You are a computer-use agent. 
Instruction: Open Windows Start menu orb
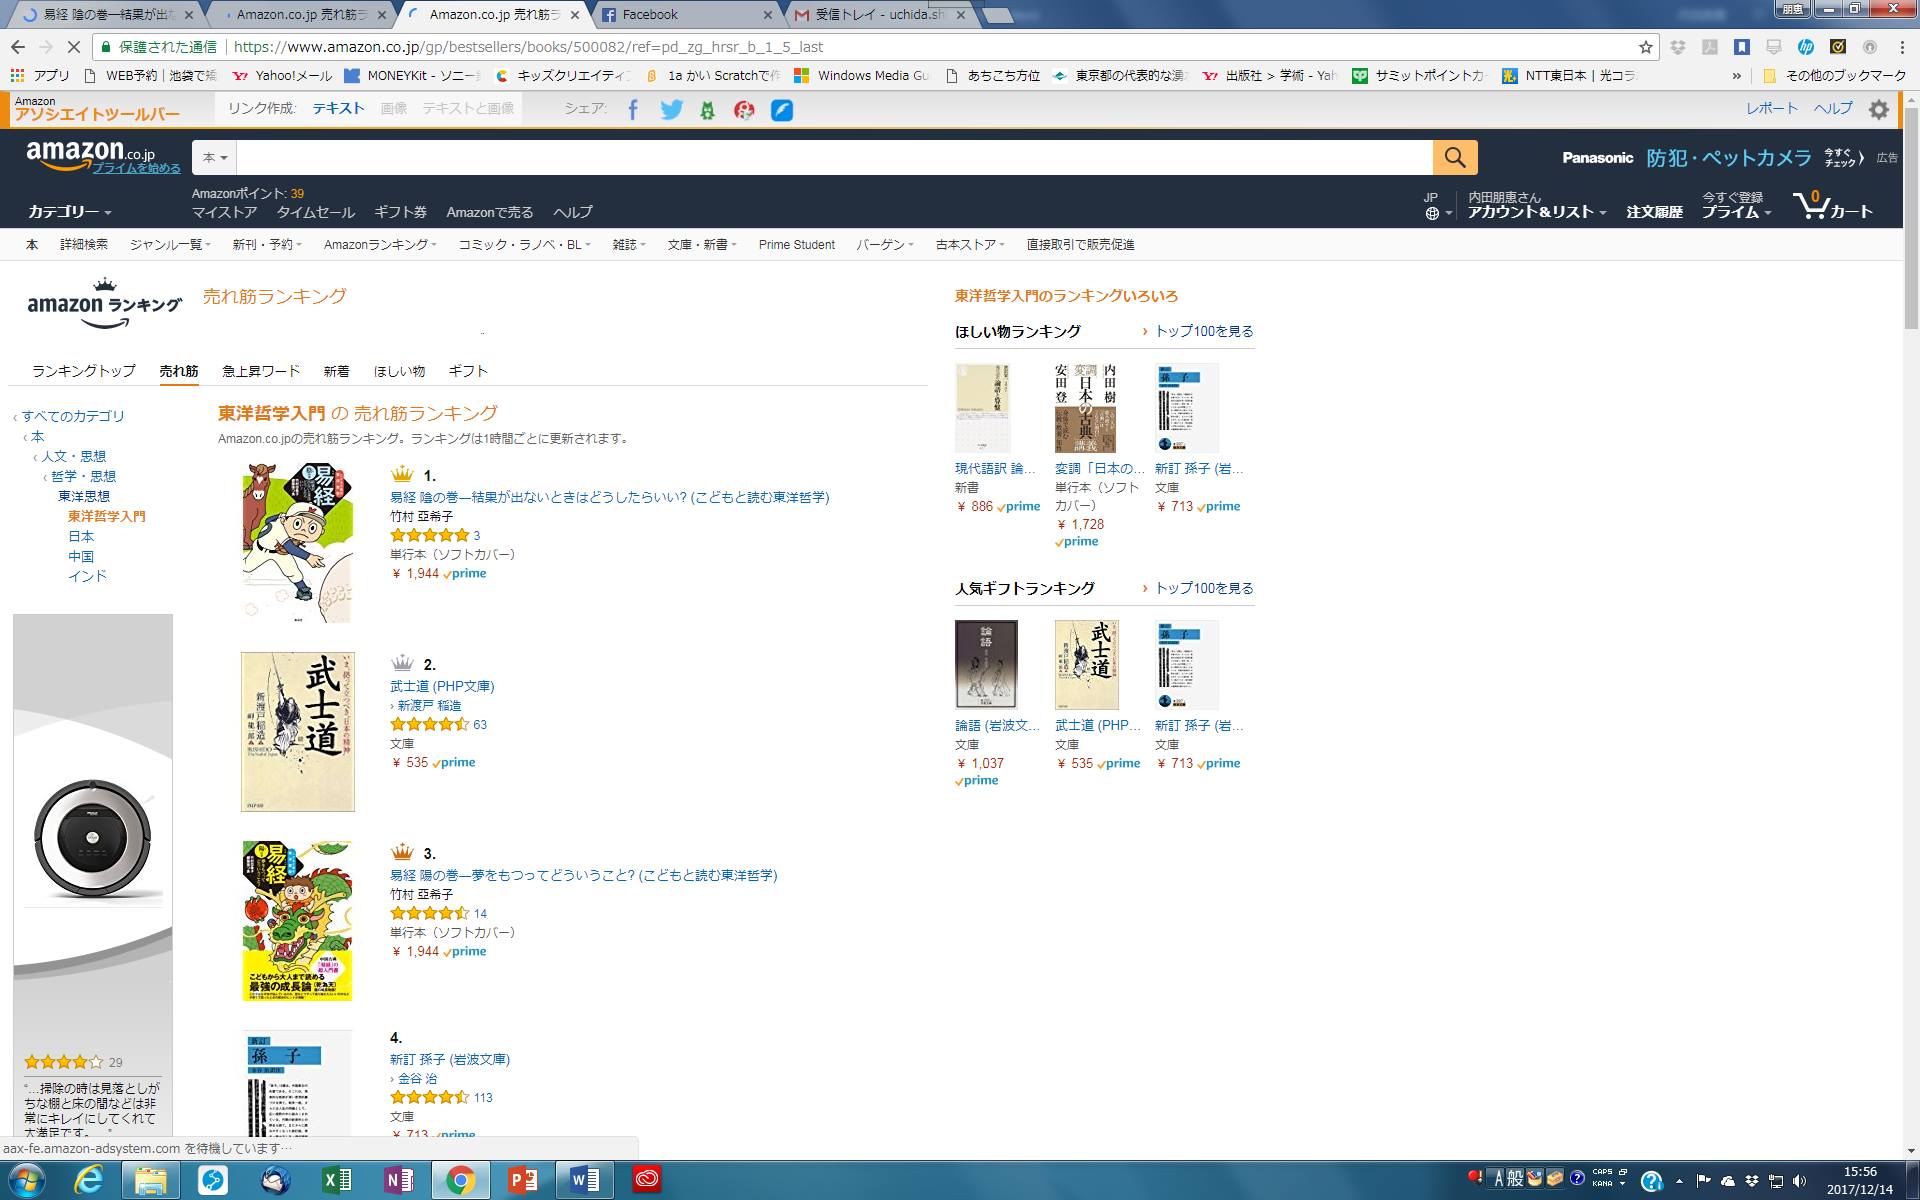[27, 1181]
